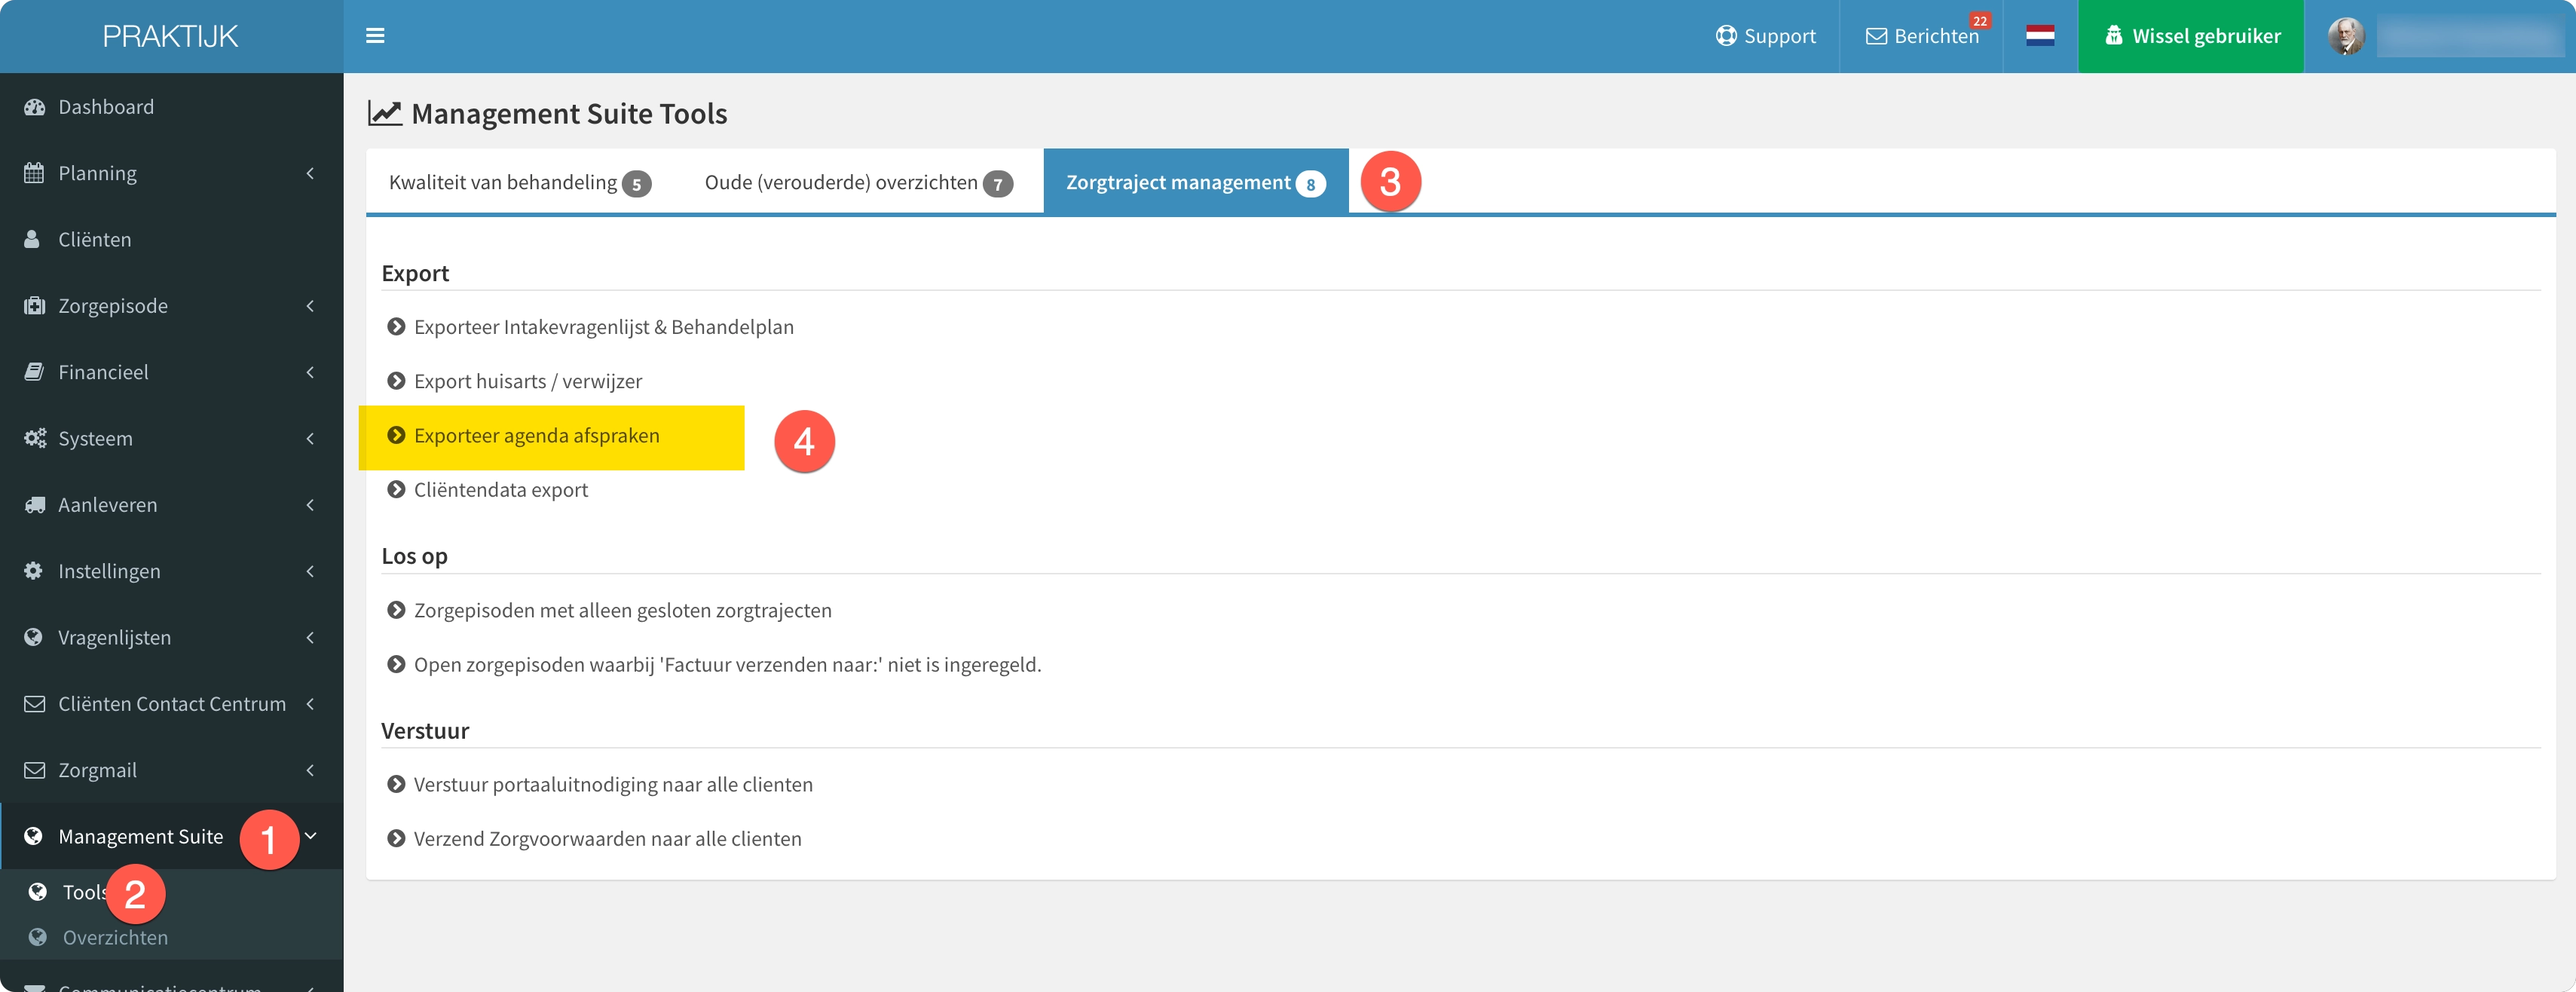The height and width of the screenshot is (992, 2576).
Task: Click the Zorgepisode medkit icon
Action: pos(34,306)
